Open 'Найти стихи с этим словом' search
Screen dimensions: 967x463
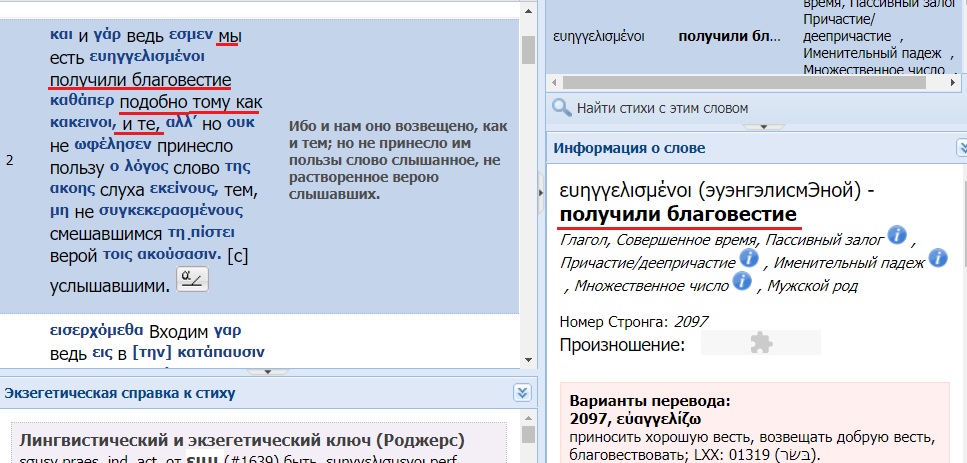[x=662, y=108]
